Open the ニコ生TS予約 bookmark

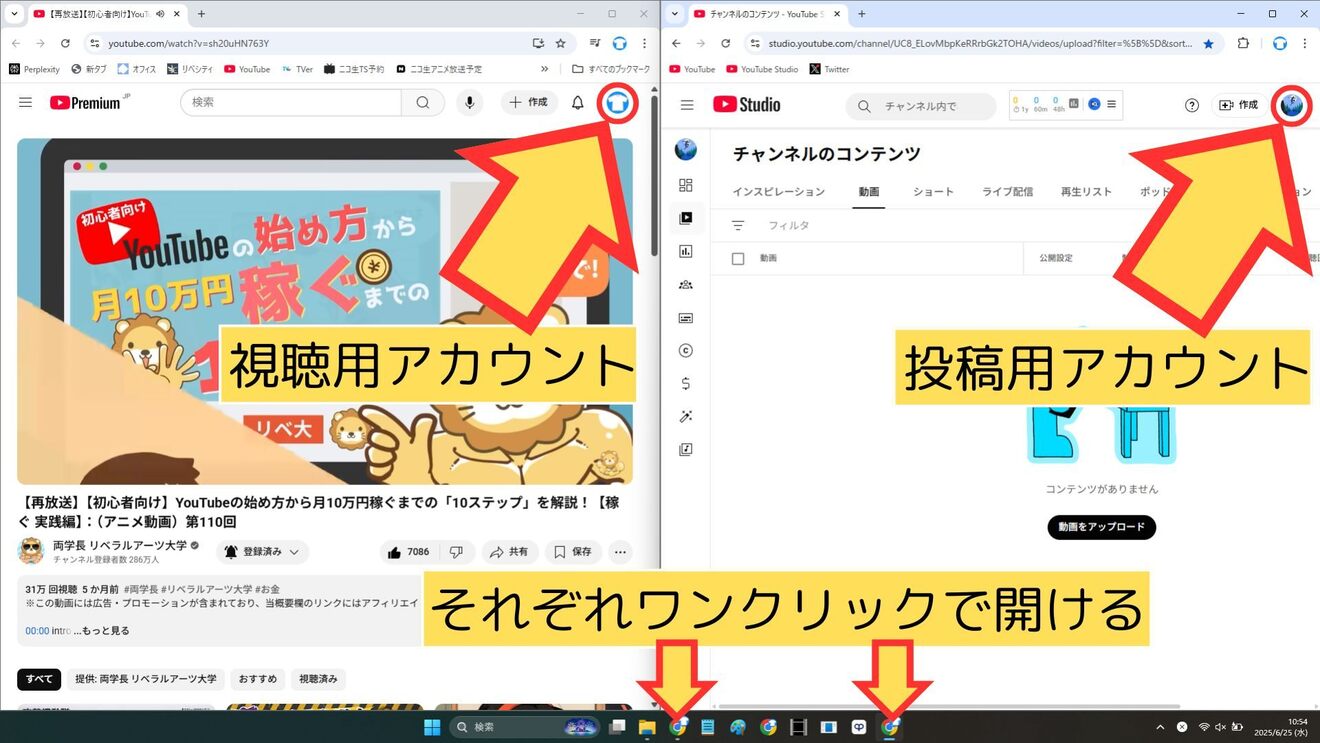pyautogui.click(x=354, y=69)
